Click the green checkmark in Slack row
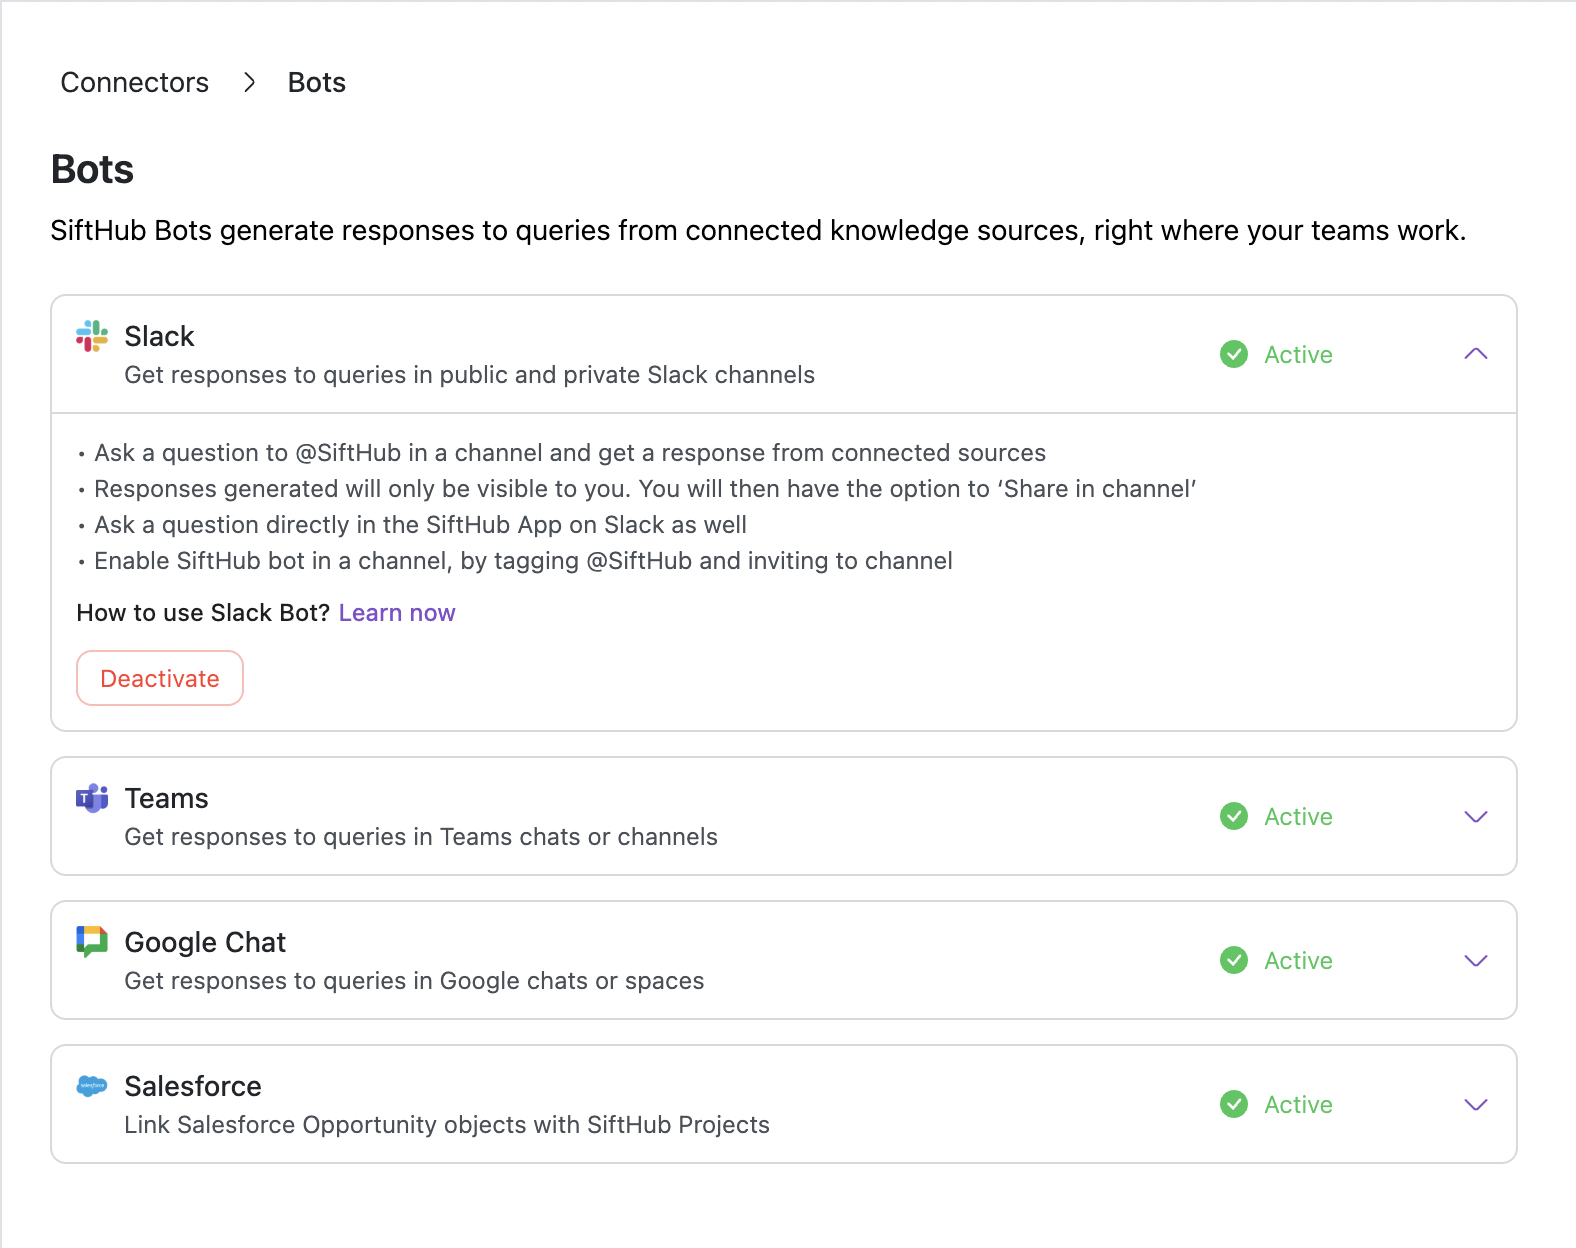This screenshot has height=1248, width=1576. [1234, 354]
